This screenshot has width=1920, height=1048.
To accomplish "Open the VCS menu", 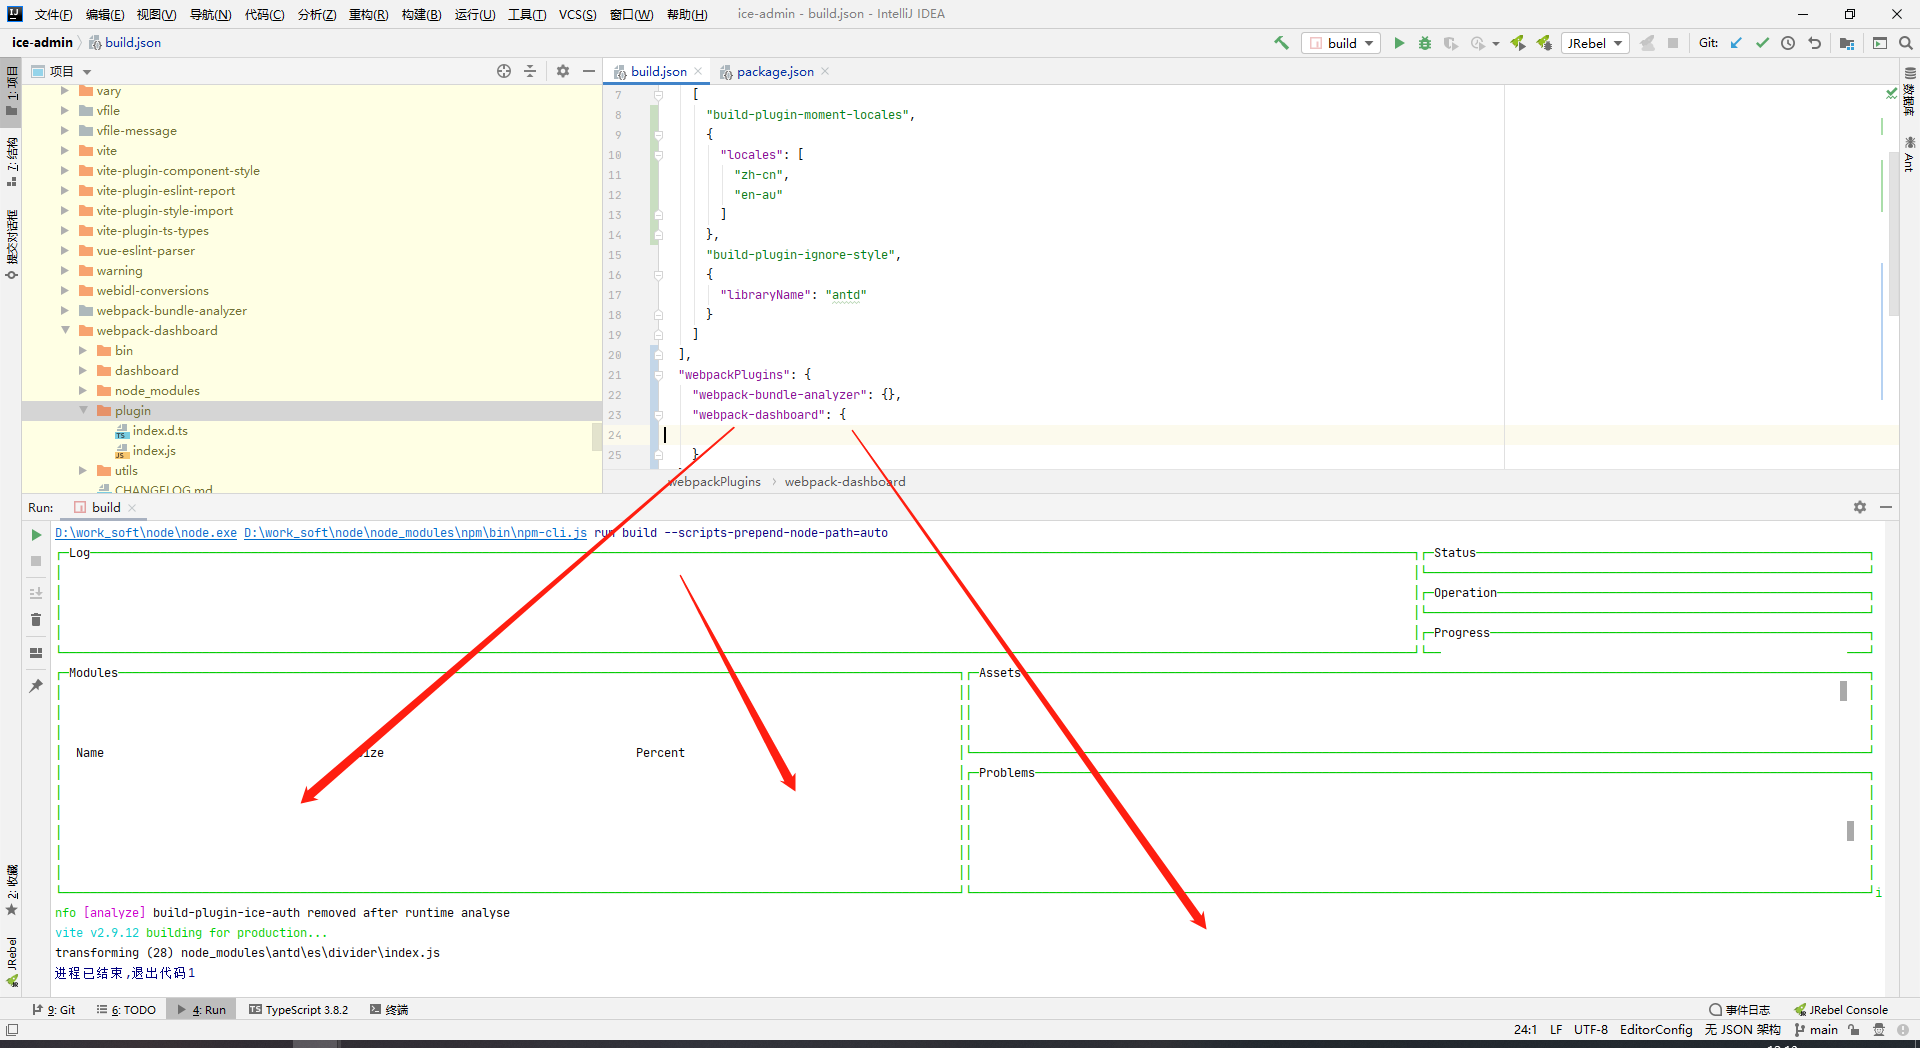I will point(577,14).
